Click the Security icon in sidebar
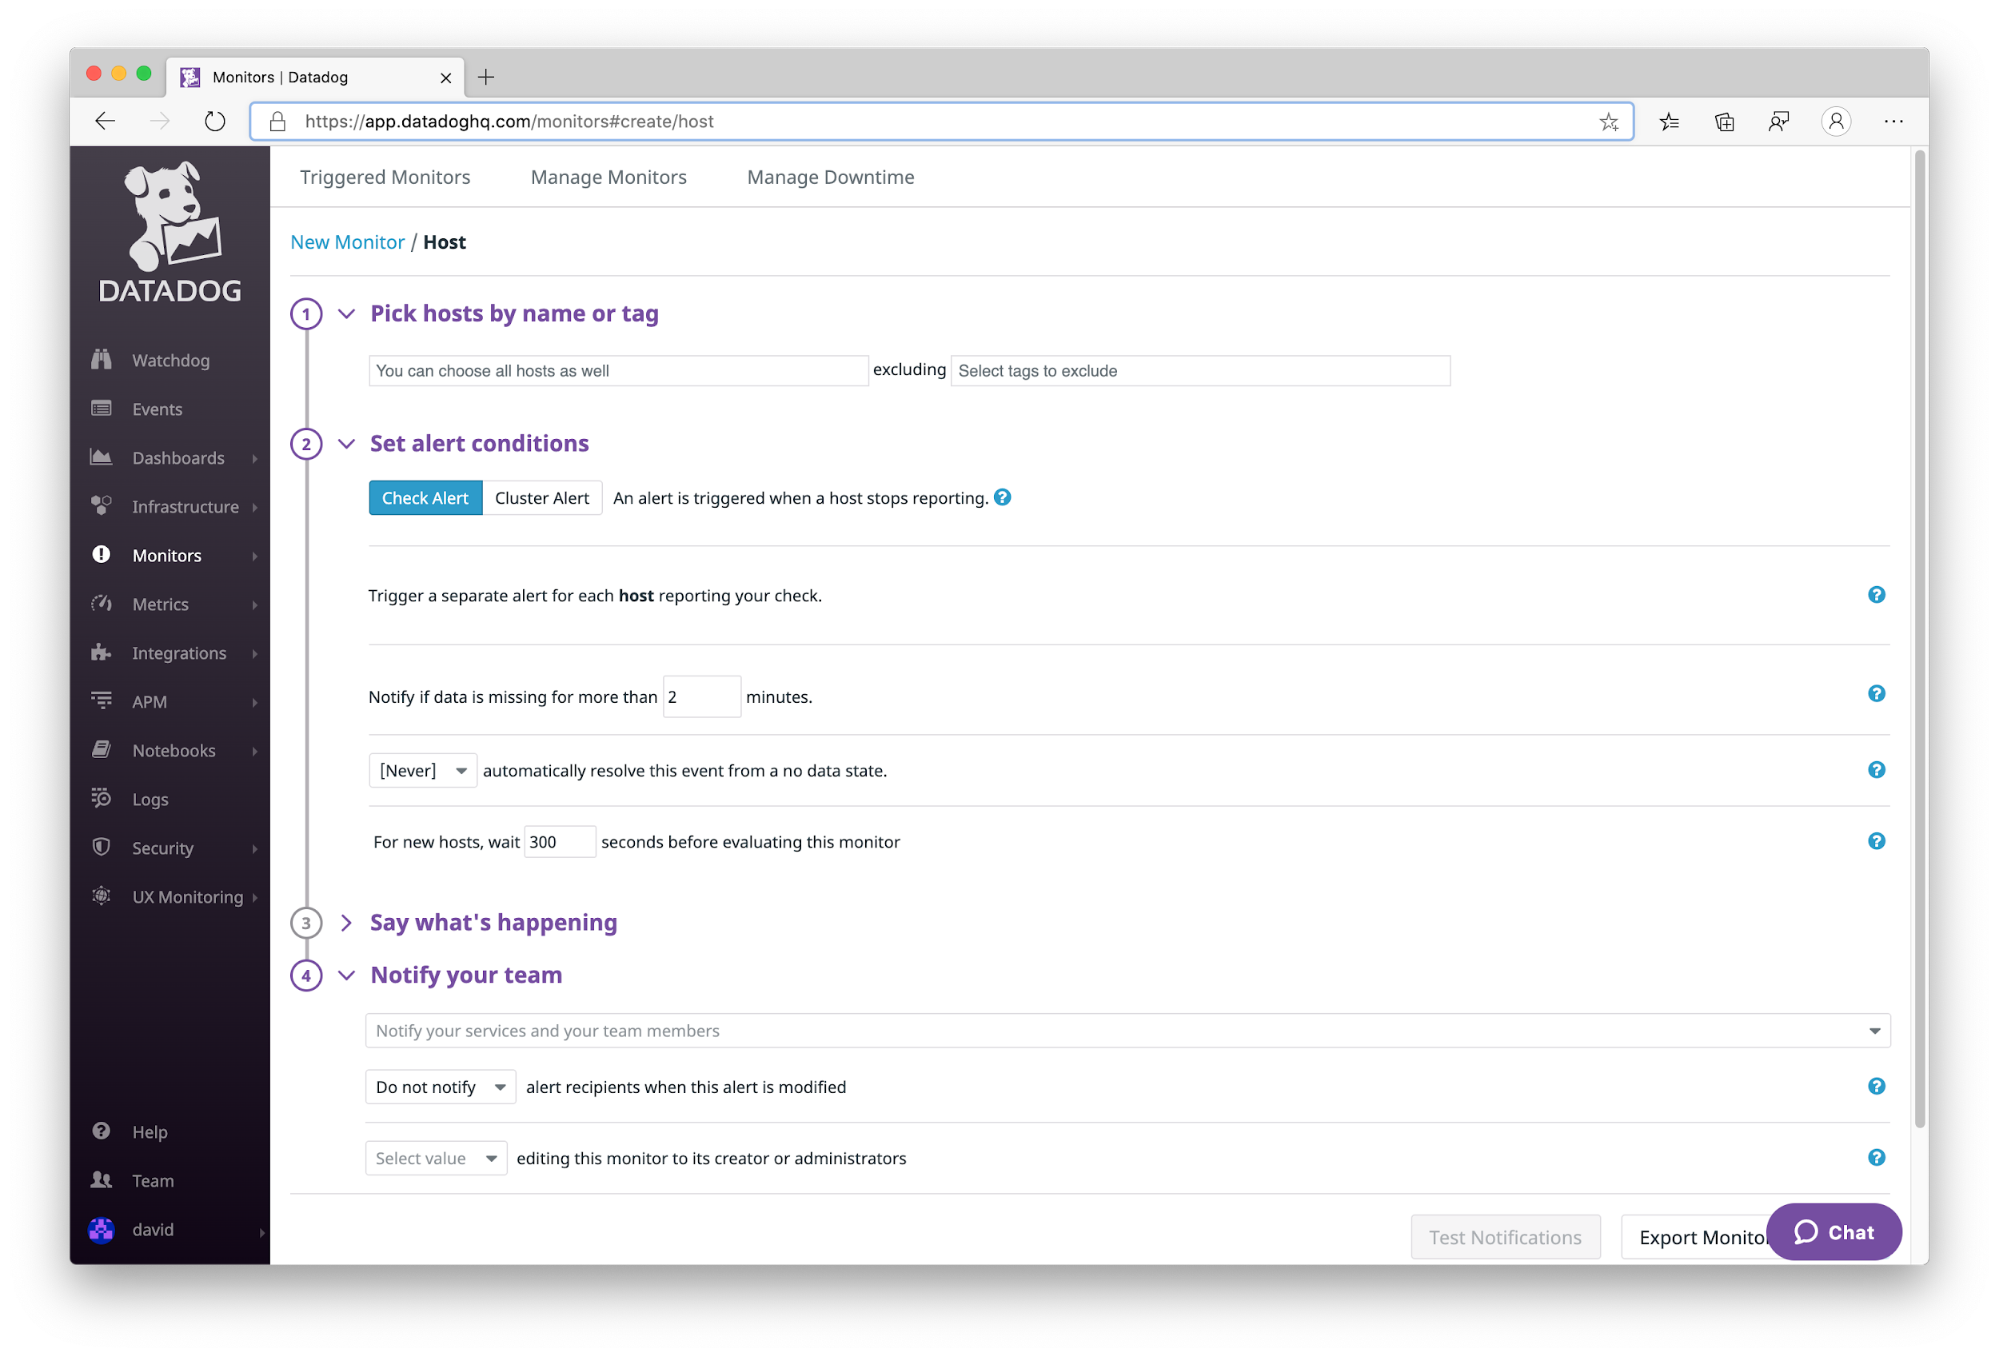Image resolution: width=1999 pixels, height=1357 pixels. 103,847
